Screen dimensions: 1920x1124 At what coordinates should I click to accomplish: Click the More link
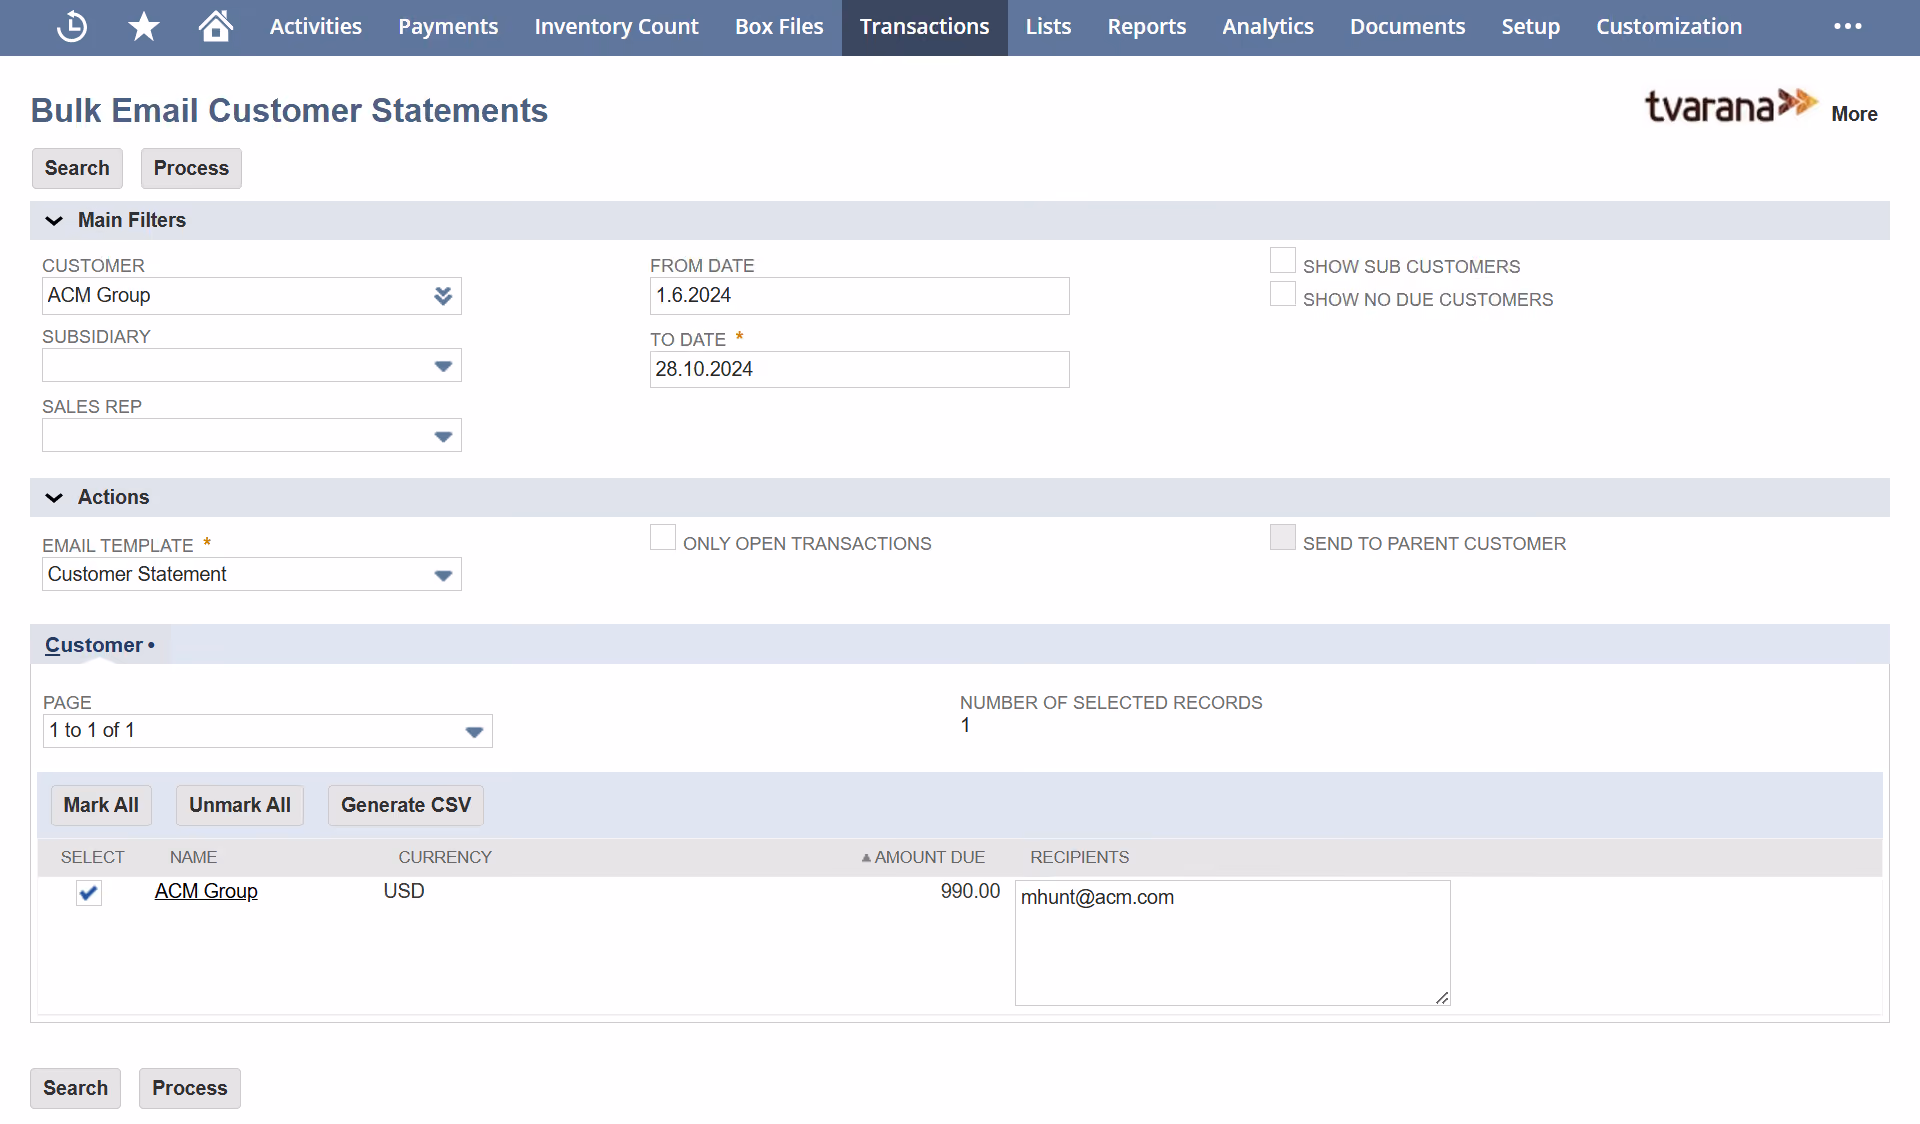[1854, 114]
